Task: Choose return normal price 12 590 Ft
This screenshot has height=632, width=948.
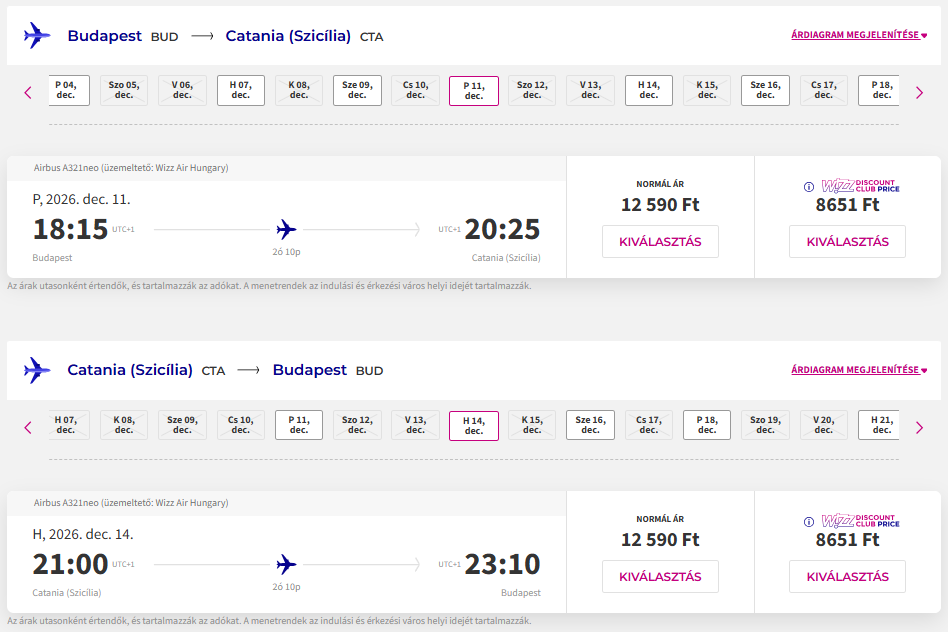Action: coord(660,576)
